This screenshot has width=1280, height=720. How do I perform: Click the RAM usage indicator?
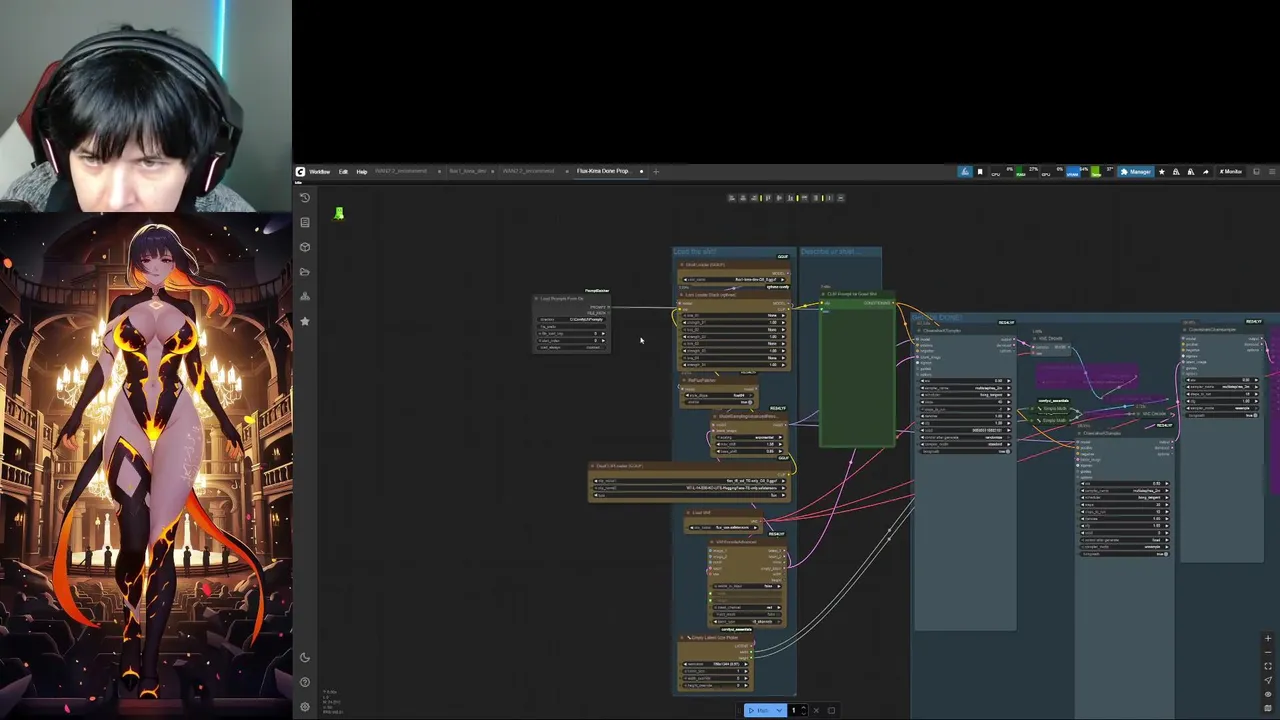coord(1028,172)
